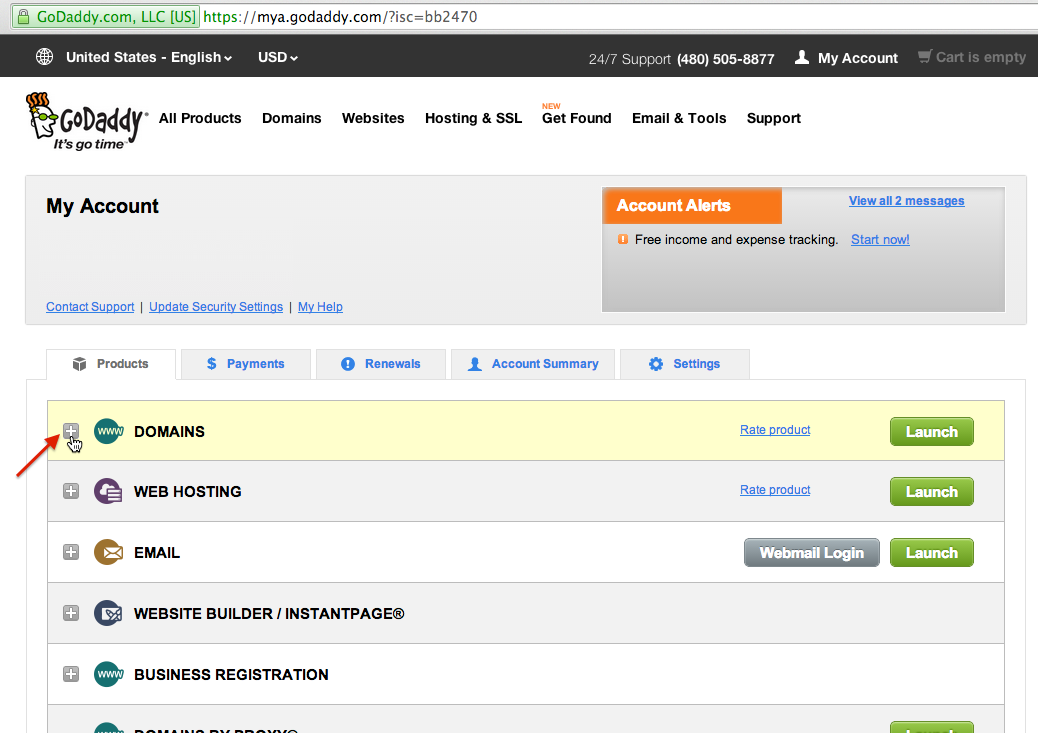Open the Support navigation menu
Viewport: 1038px width, 733px height.
(774, 118)
